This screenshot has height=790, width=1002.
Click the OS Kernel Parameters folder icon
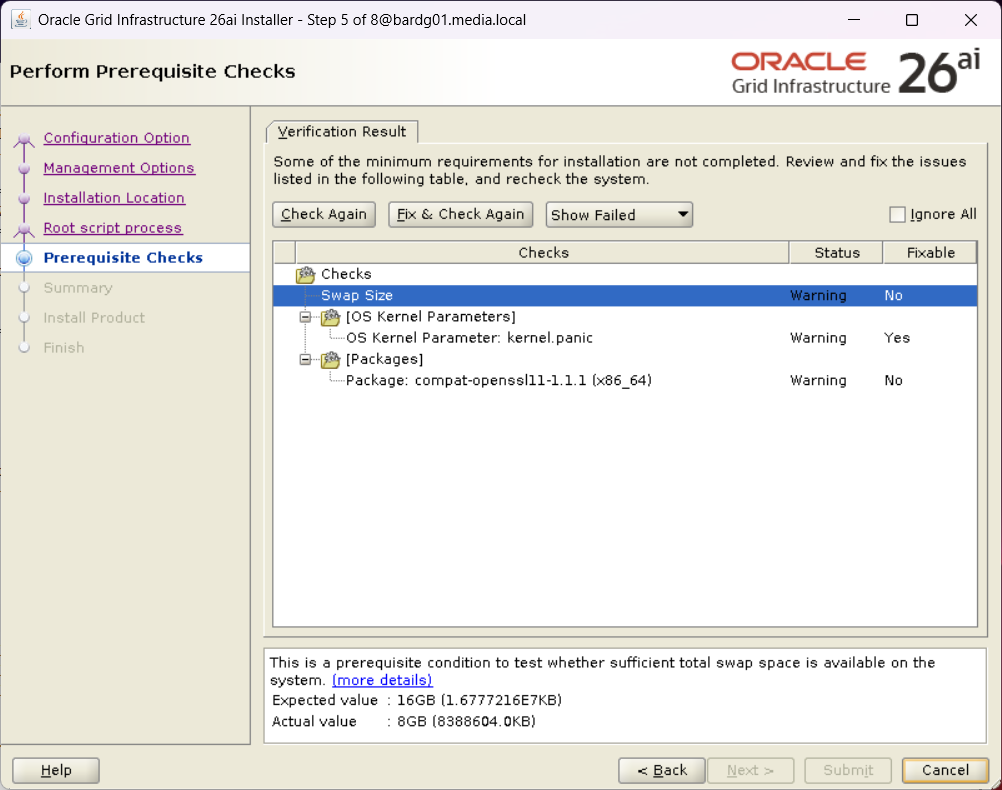click(x=330, y=317)
